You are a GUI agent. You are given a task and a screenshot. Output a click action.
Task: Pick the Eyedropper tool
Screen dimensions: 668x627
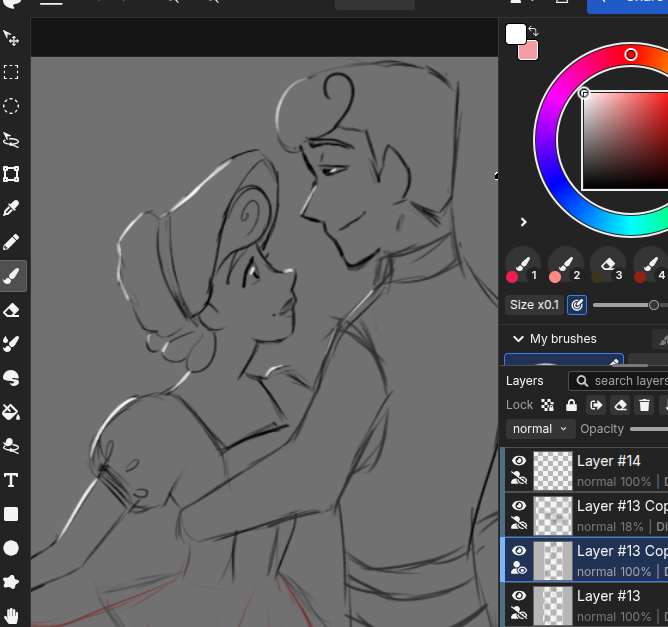11,208
